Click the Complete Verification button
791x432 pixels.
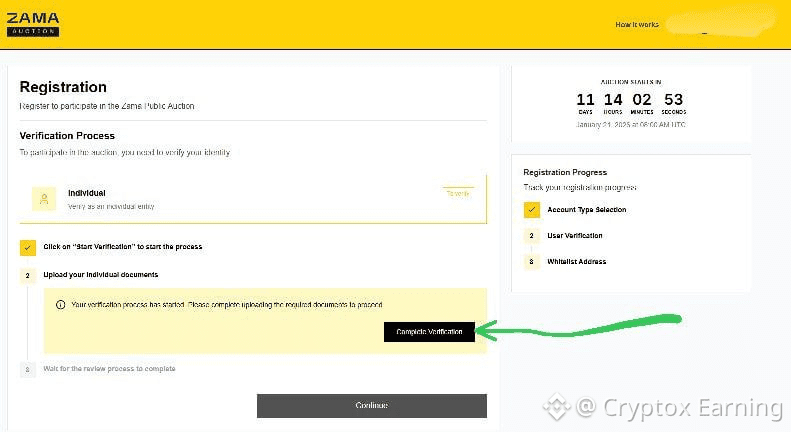(429, 332)
